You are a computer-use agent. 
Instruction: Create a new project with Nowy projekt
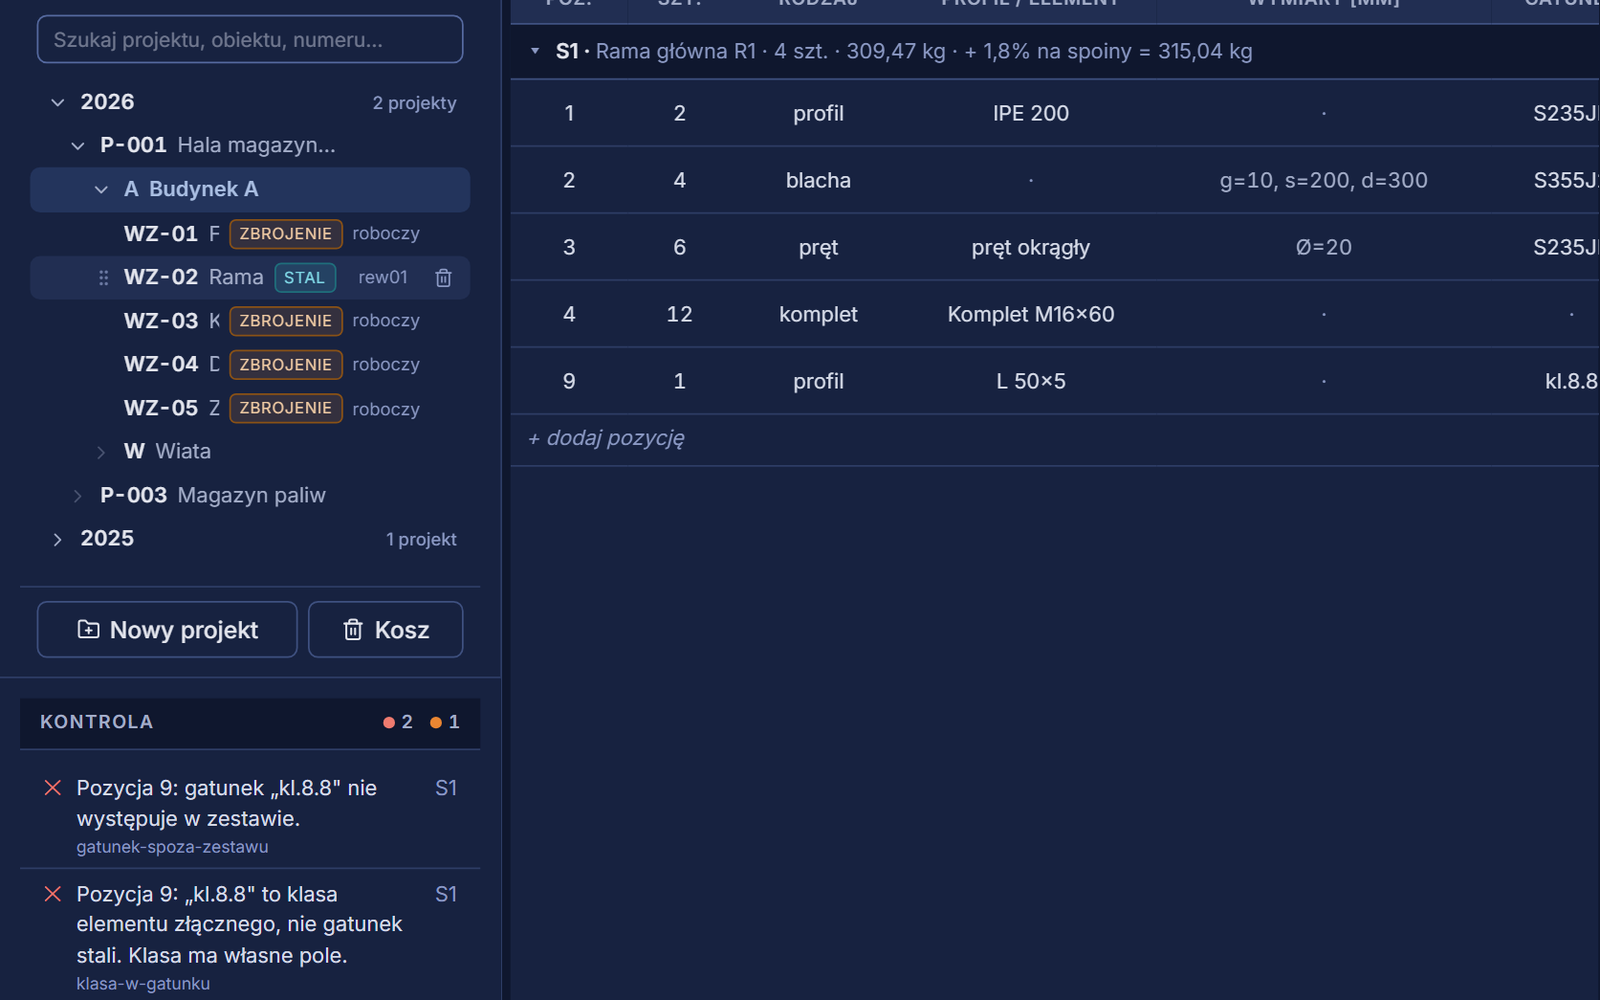(x=167, y=629)
